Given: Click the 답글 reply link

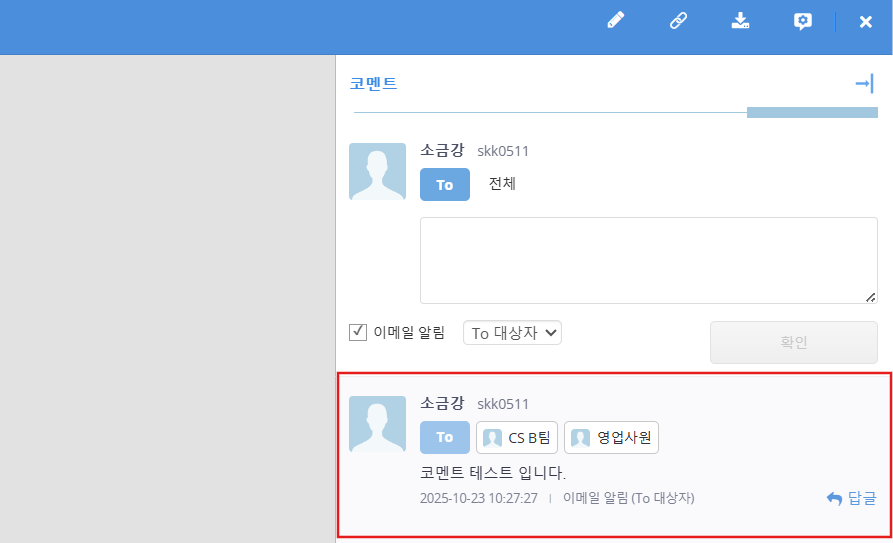Looking at the screenshot, I should 851,498.
